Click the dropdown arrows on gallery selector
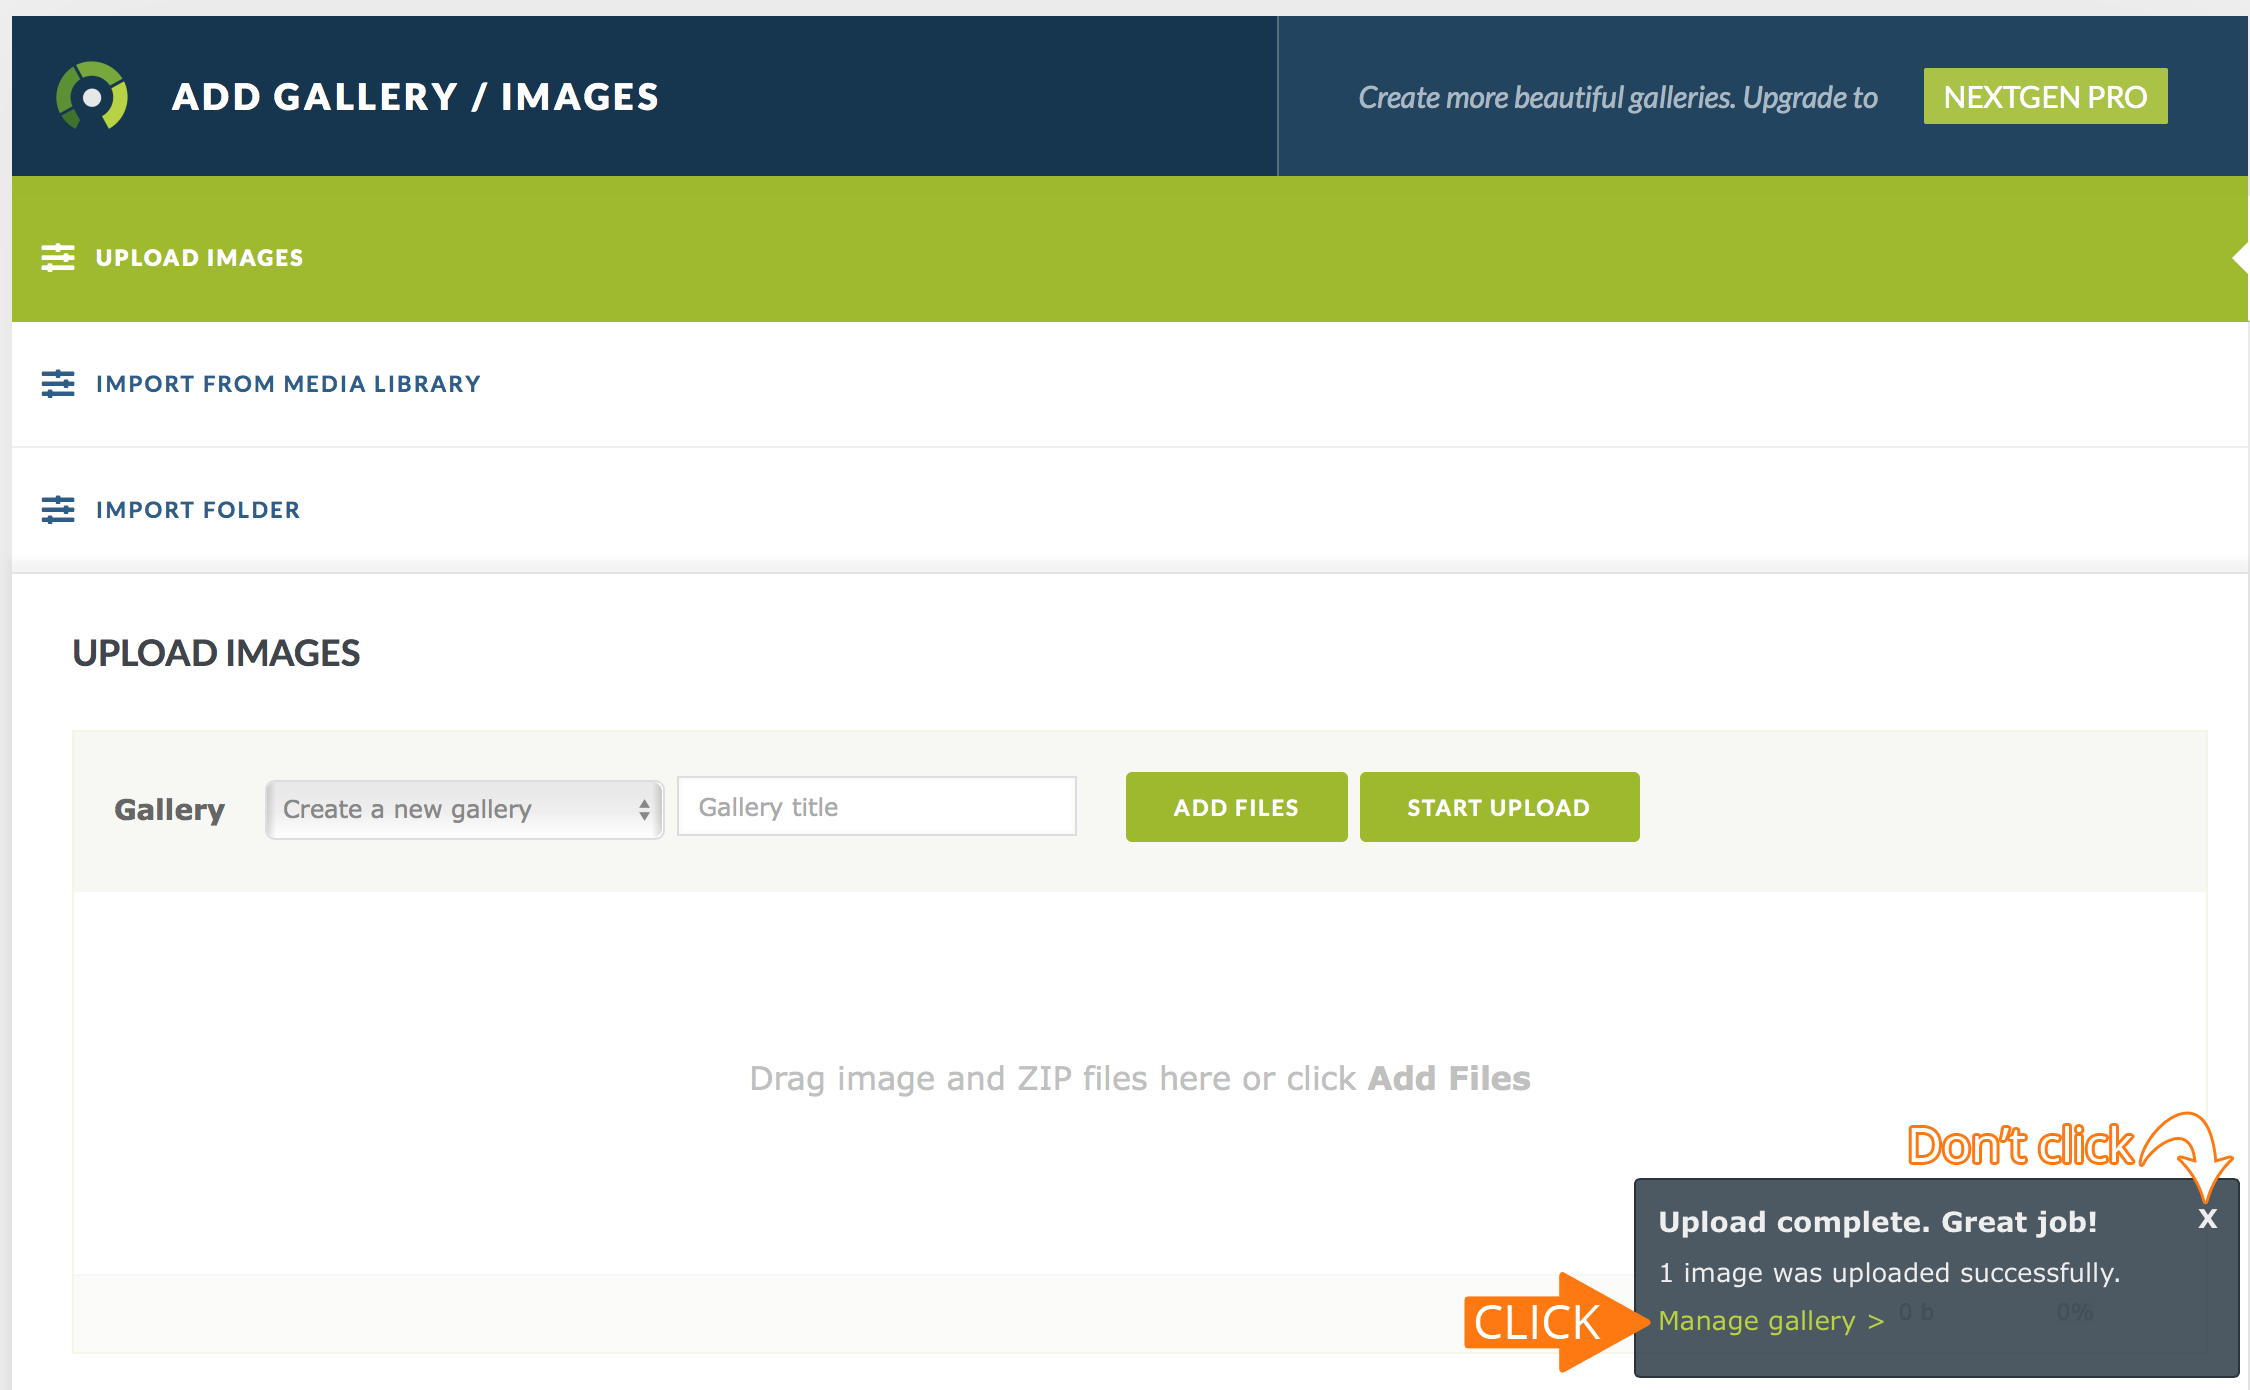Image resolution: width=2250 pixels, height=1390 pixels. 644,809
